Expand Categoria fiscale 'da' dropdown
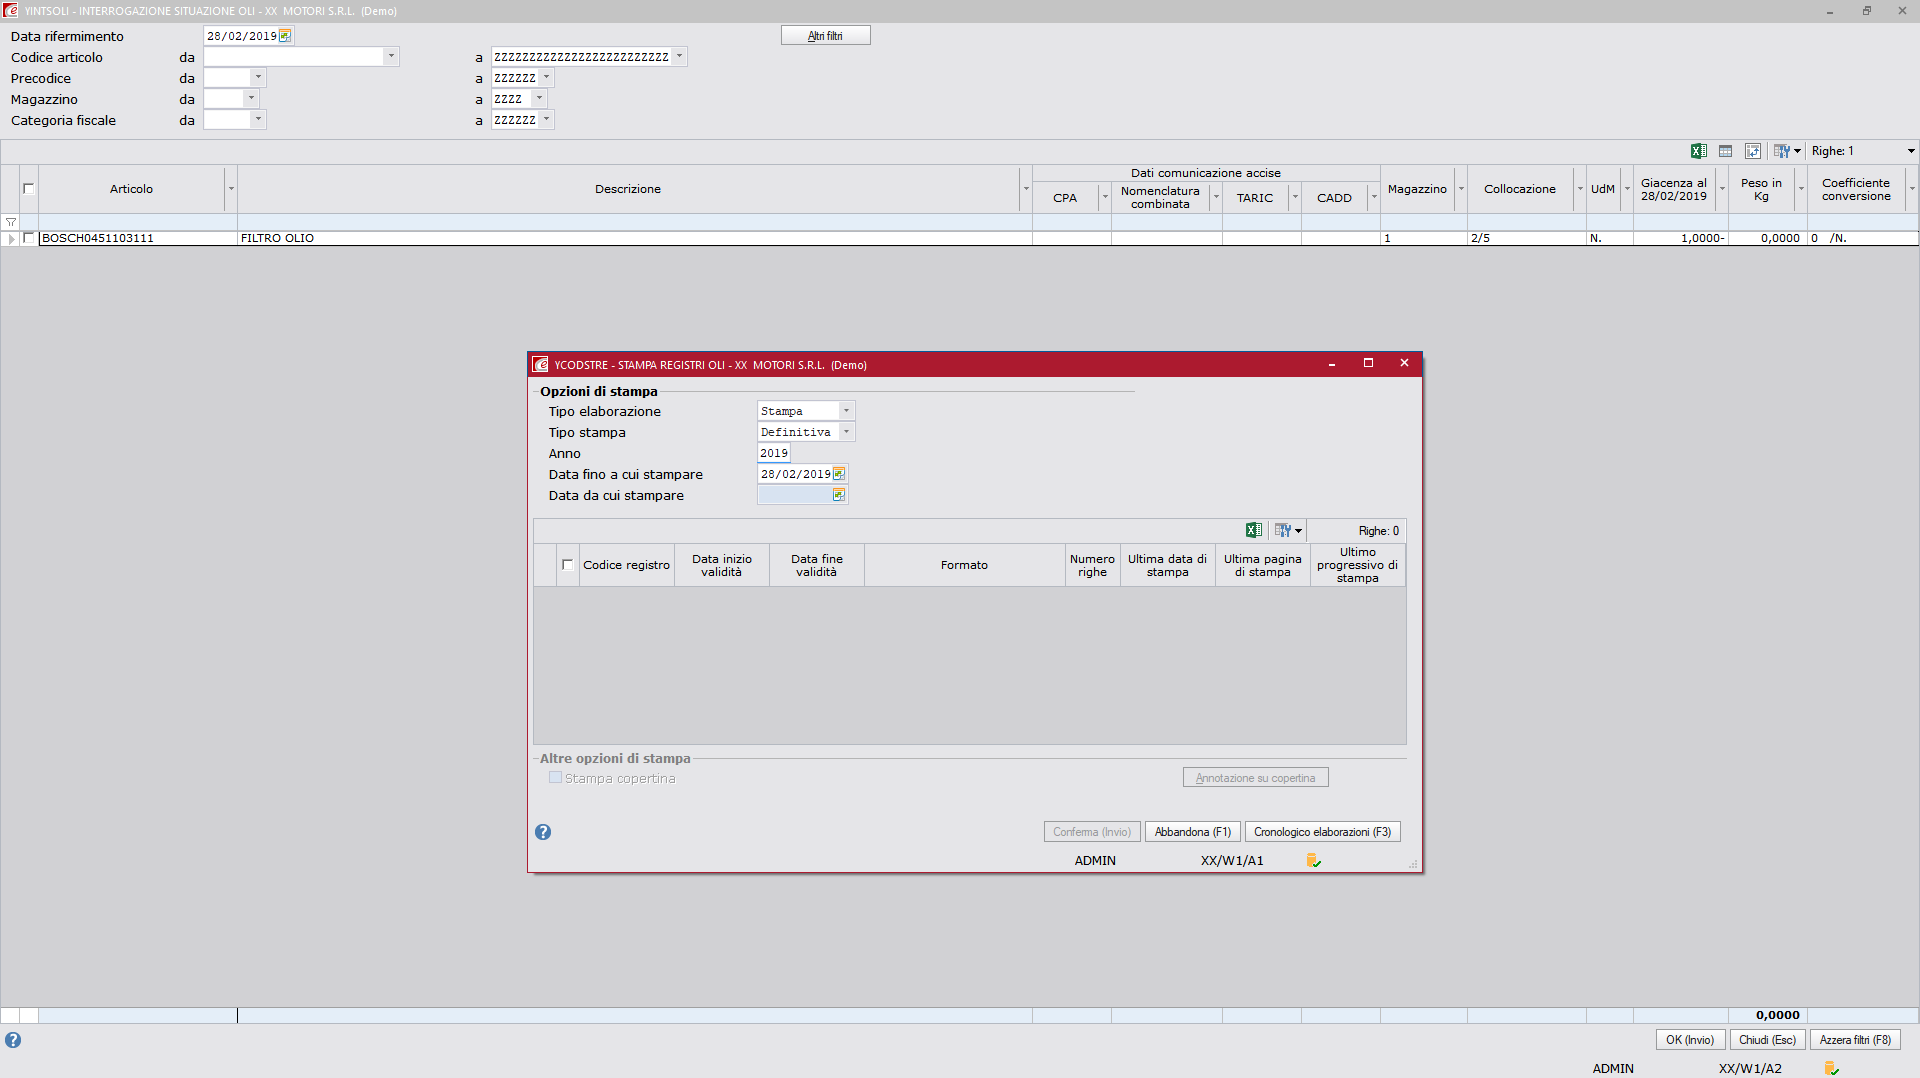Viewport: 1920px width, 1078px height. 258,120
